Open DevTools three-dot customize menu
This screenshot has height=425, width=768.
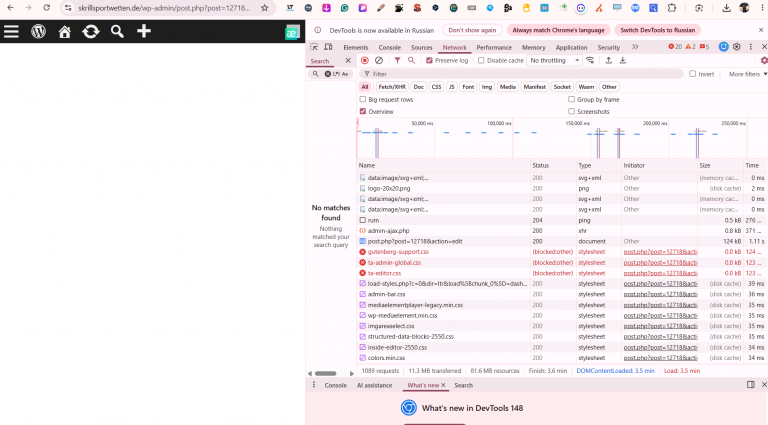coord(750,47)
